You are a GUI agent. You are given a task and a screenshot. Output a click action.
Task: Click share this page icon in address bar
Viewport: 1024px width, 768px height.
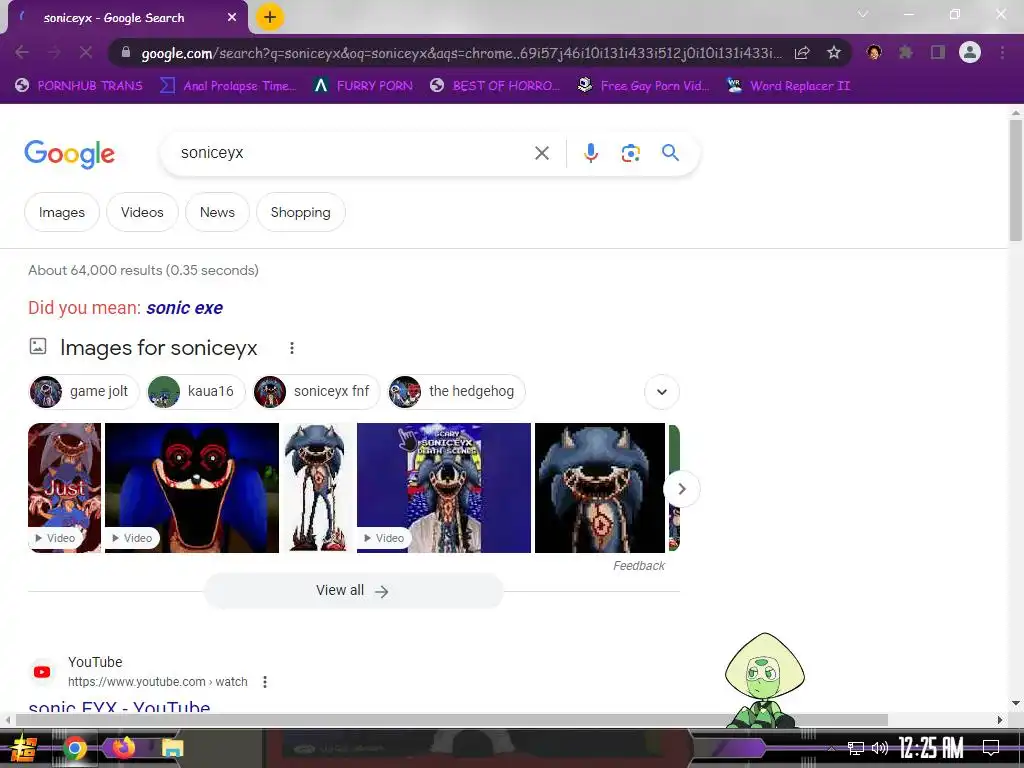point(802,53)
